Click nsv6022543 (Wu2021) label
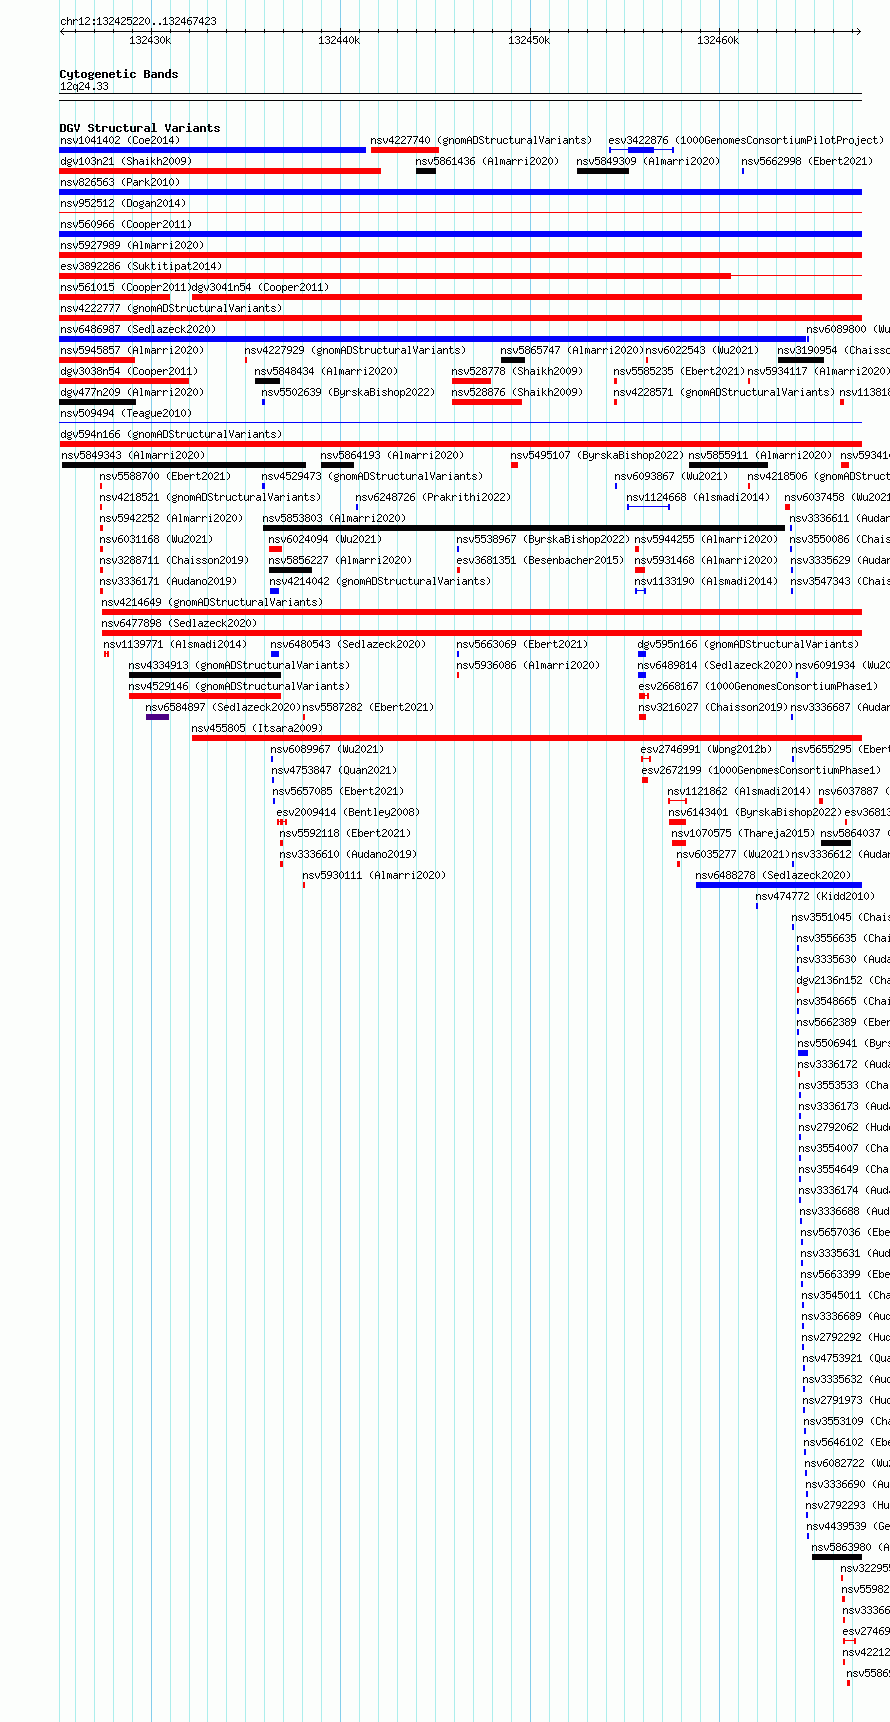Screen dimensions: 890x1722 [x=702, y=350]
